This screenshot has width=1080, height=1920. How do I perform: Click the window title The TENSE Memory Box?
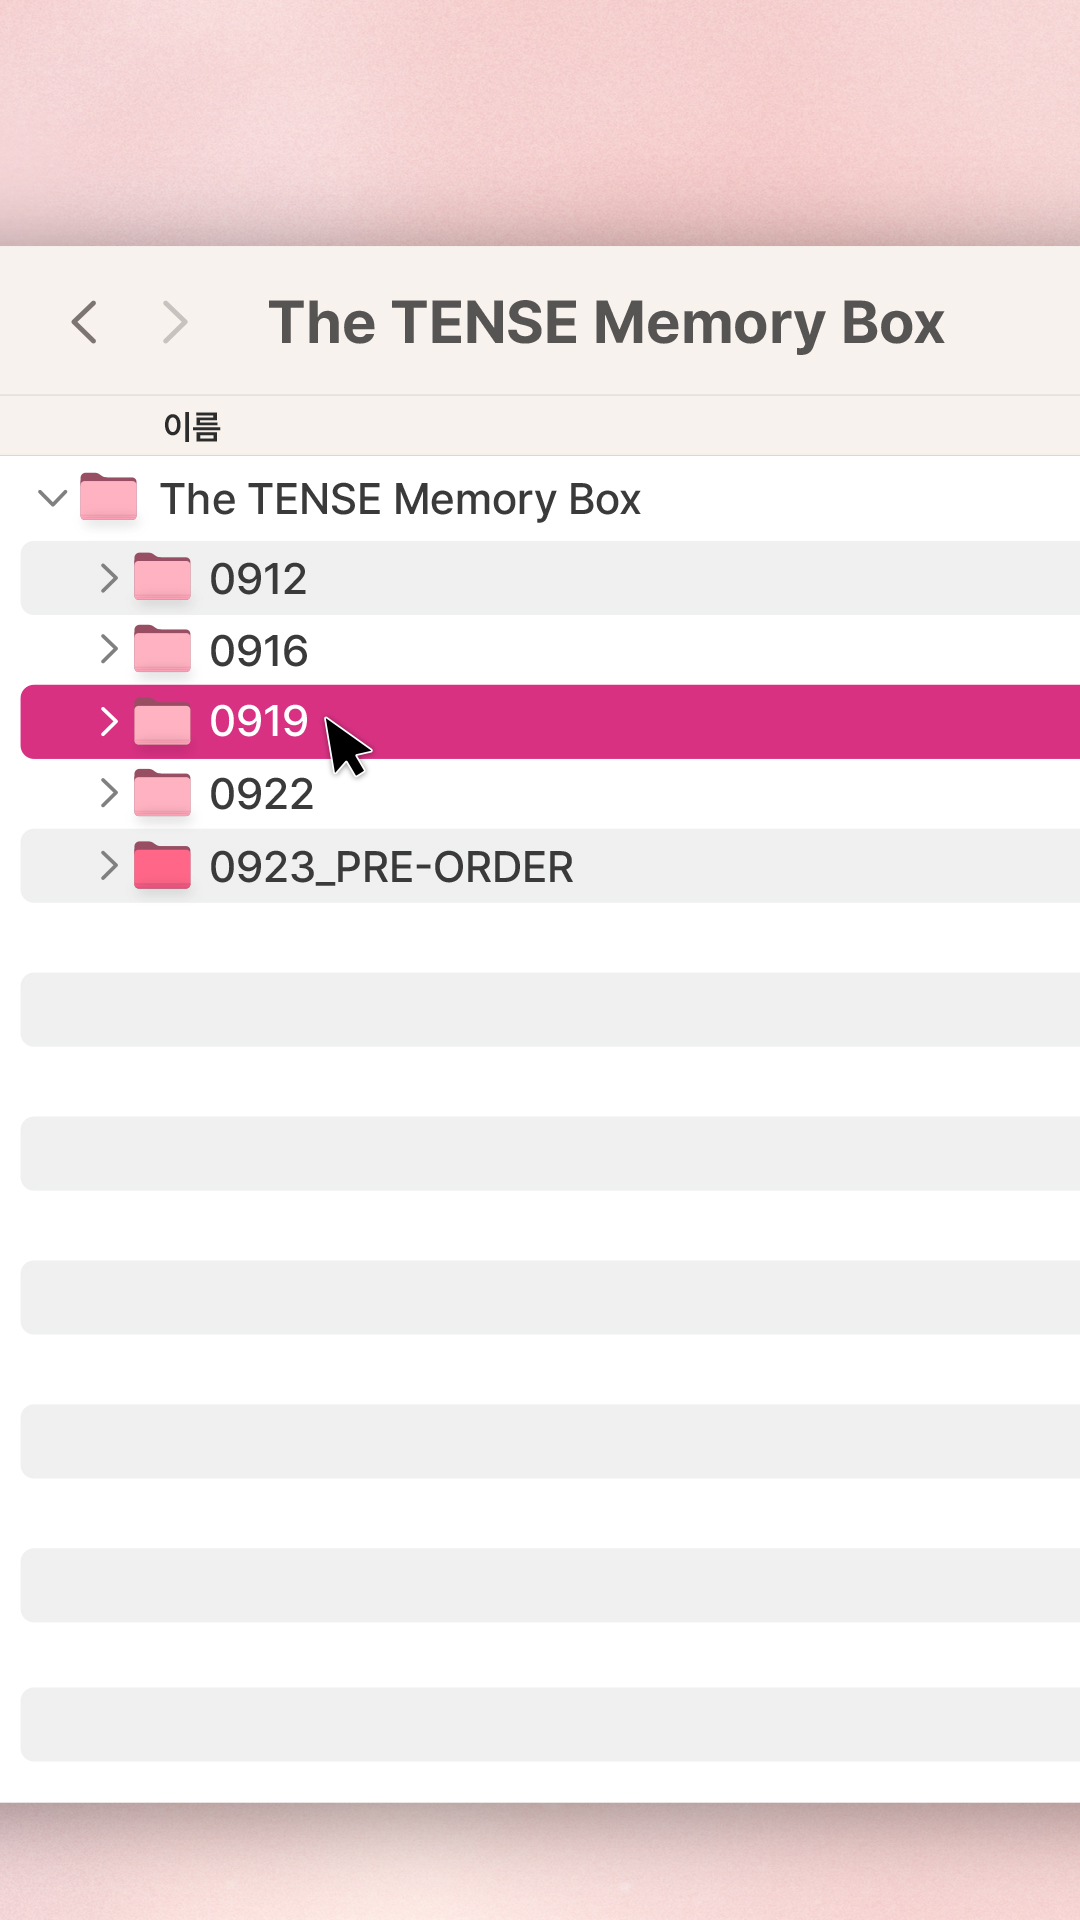[x=606, y=323]
